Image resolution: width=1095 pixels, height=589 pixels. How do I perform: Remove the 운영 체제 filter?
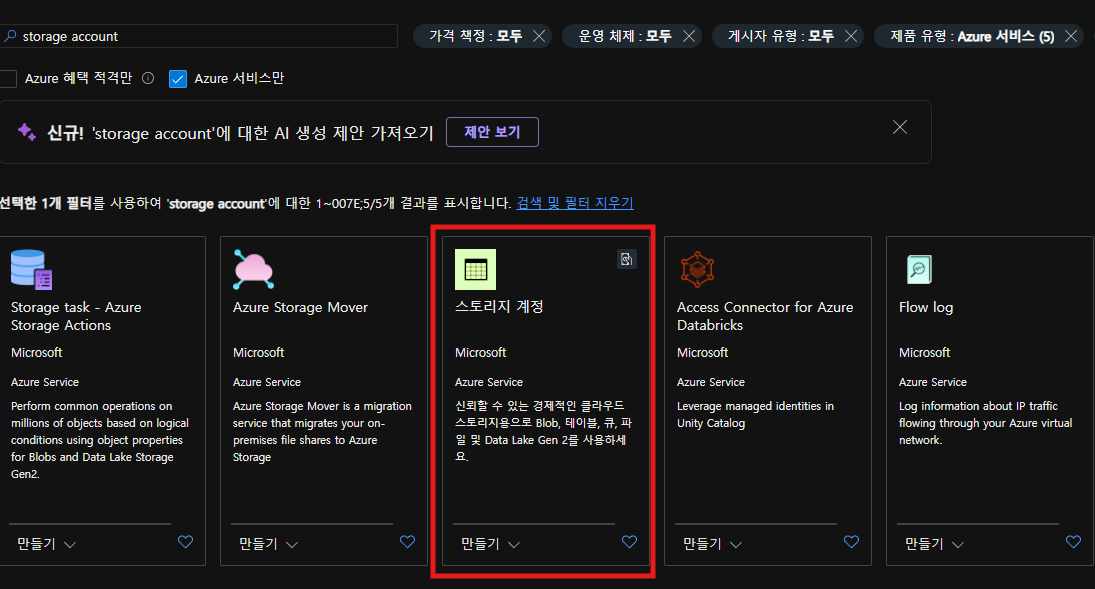(689, 36)
